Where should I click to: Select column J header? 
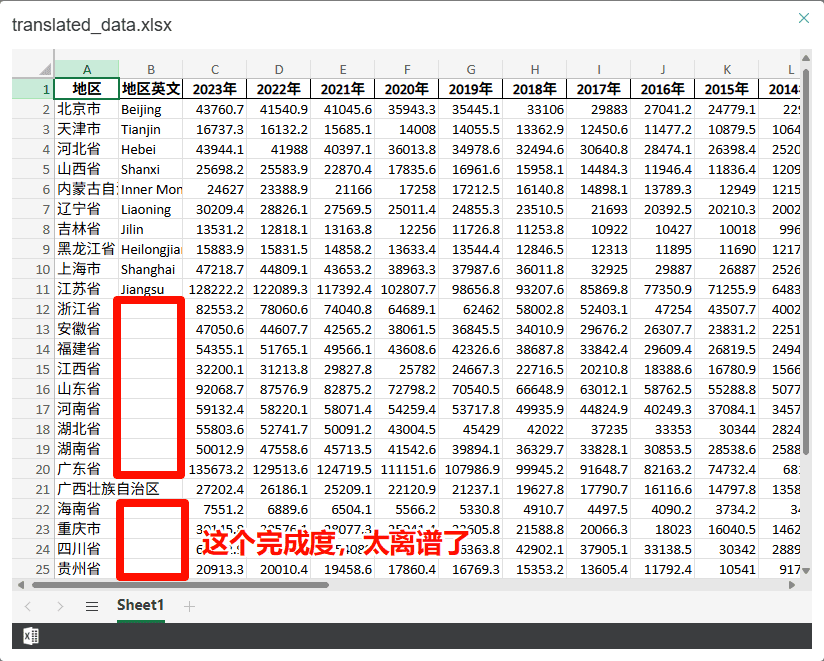point(663,69)
